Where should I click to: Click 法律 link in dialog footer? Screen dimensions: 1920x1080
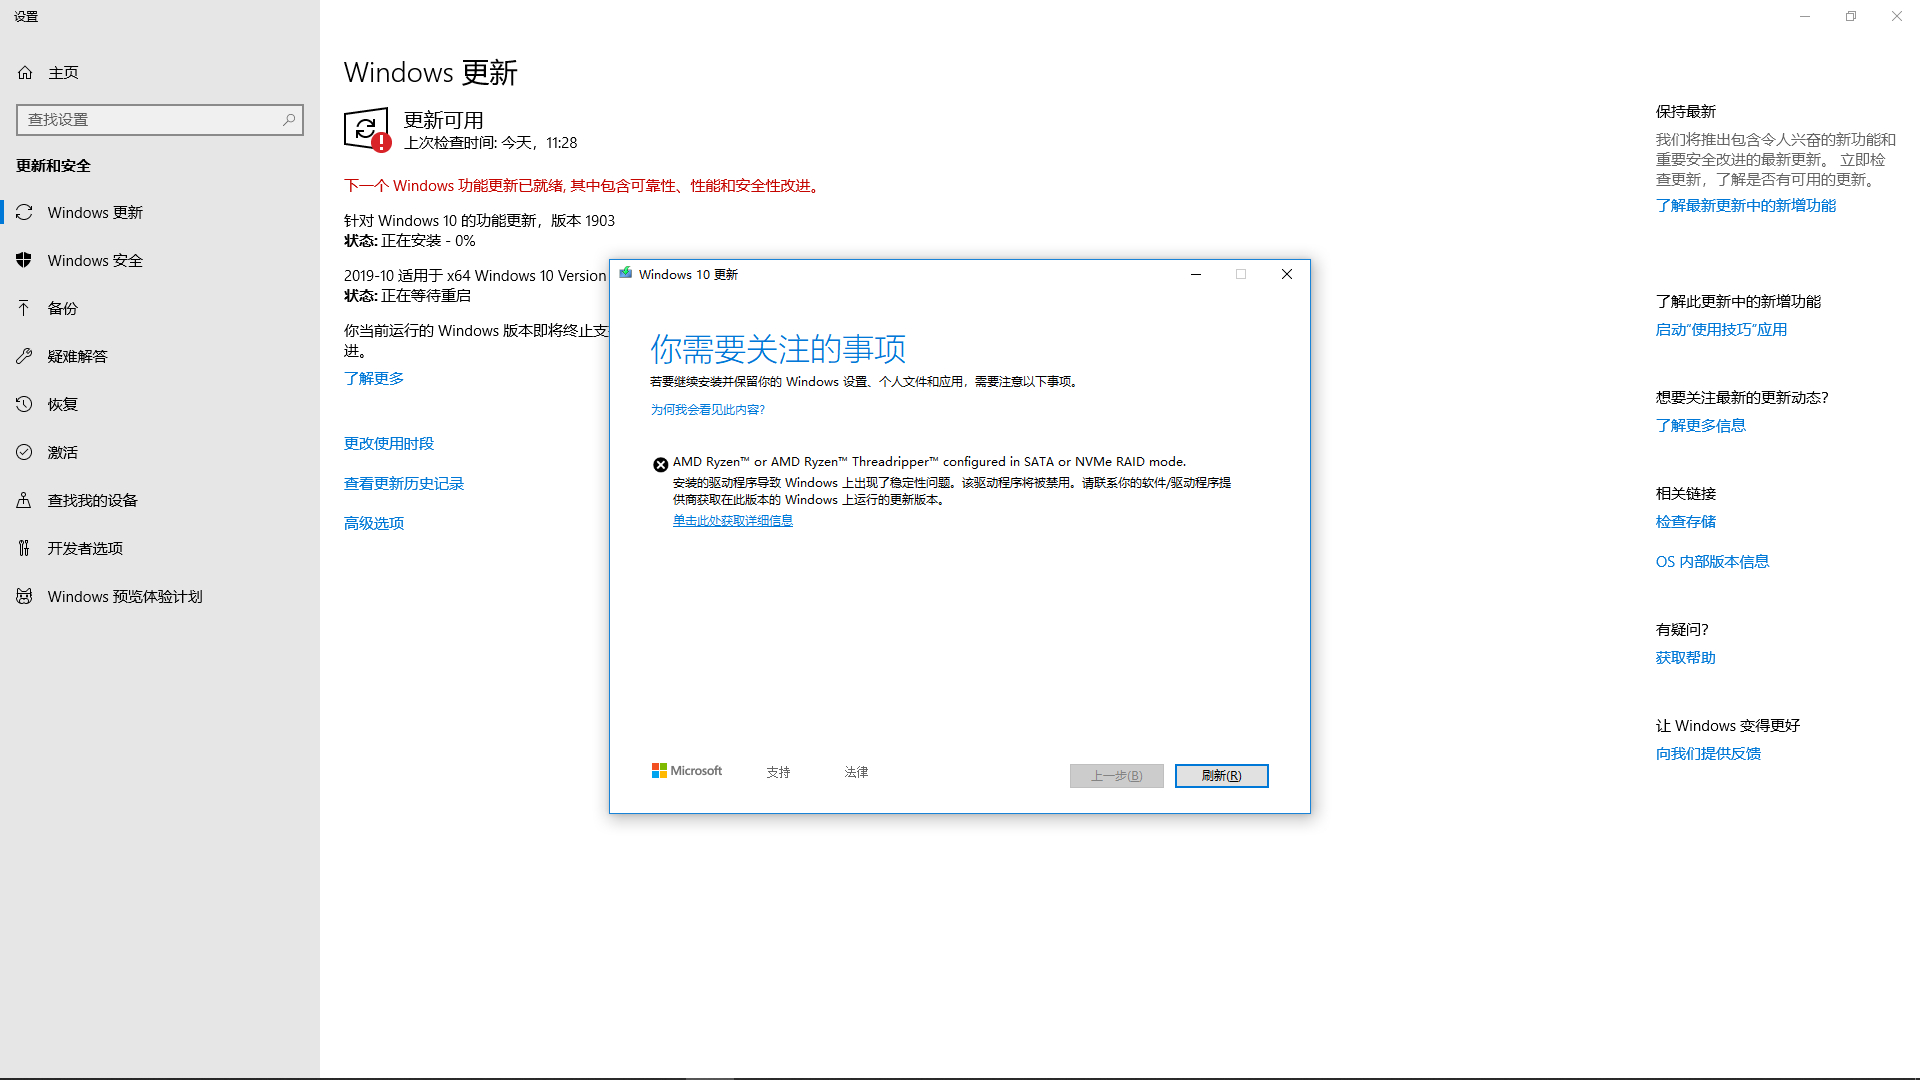pos(857,772)
